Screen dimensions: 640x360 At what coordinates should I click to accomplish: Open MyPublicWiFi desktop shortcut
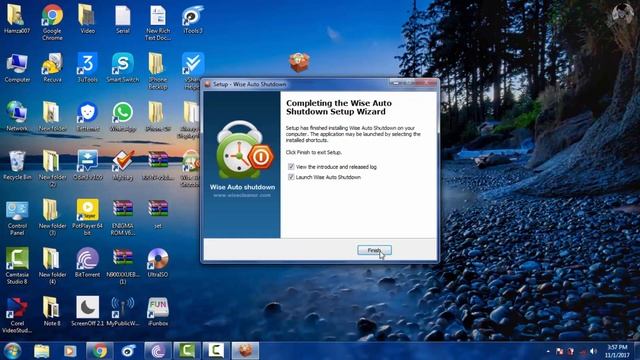tap(122, 312)
